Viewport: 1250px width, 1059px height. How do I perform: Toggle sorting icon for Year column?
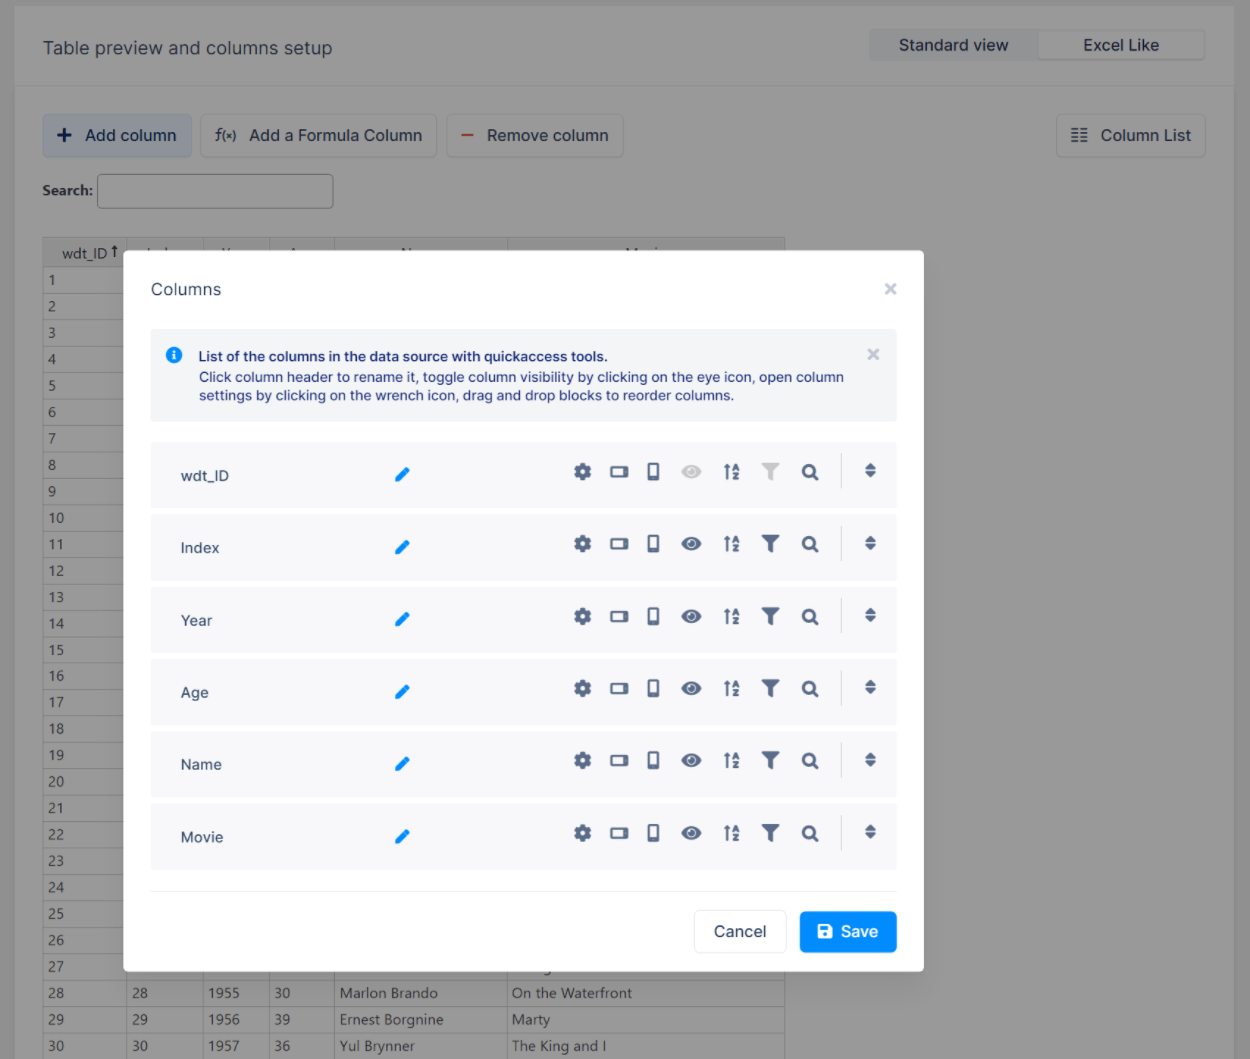tap(732, 616)
